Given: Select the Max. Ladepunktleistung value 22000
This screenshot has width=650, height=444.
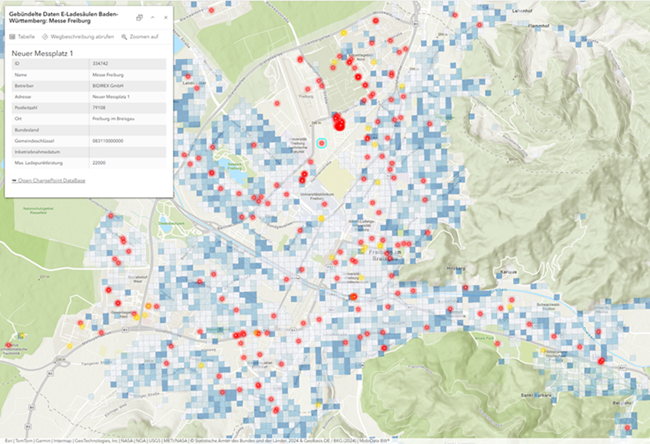Looking at the screenshot, I should (99, 163).
